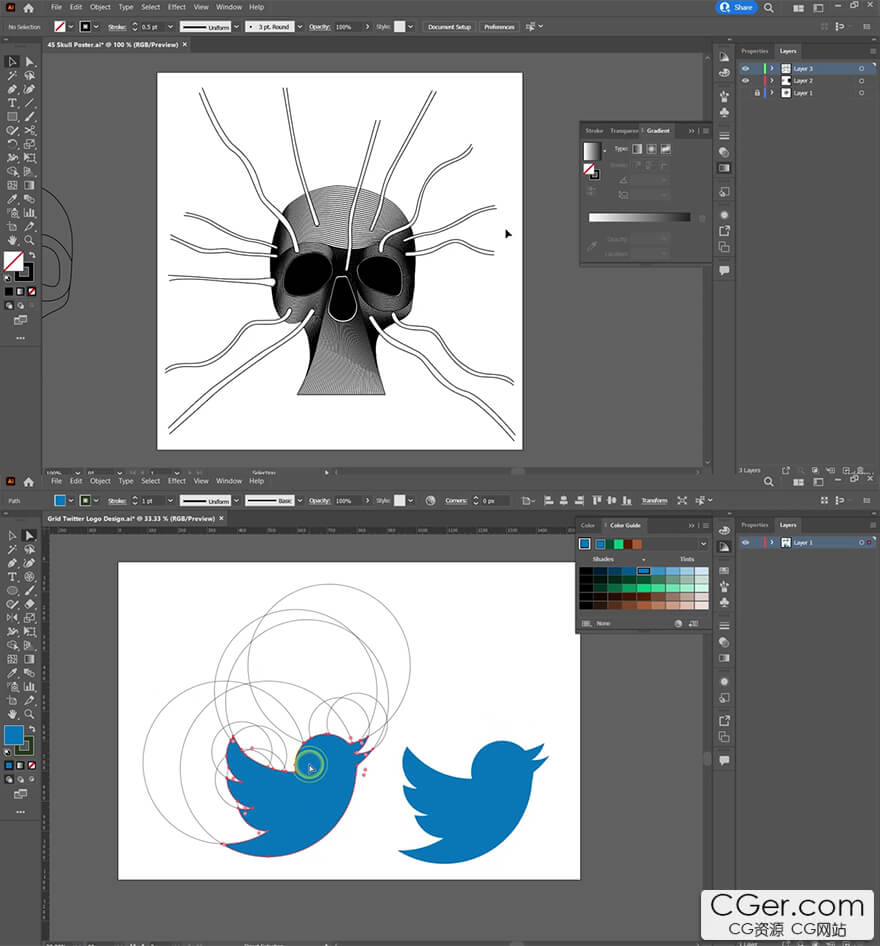The image size is (880, 946).
Task: Open the Effect menu in Skull Poster window
Action: [177, 7]
